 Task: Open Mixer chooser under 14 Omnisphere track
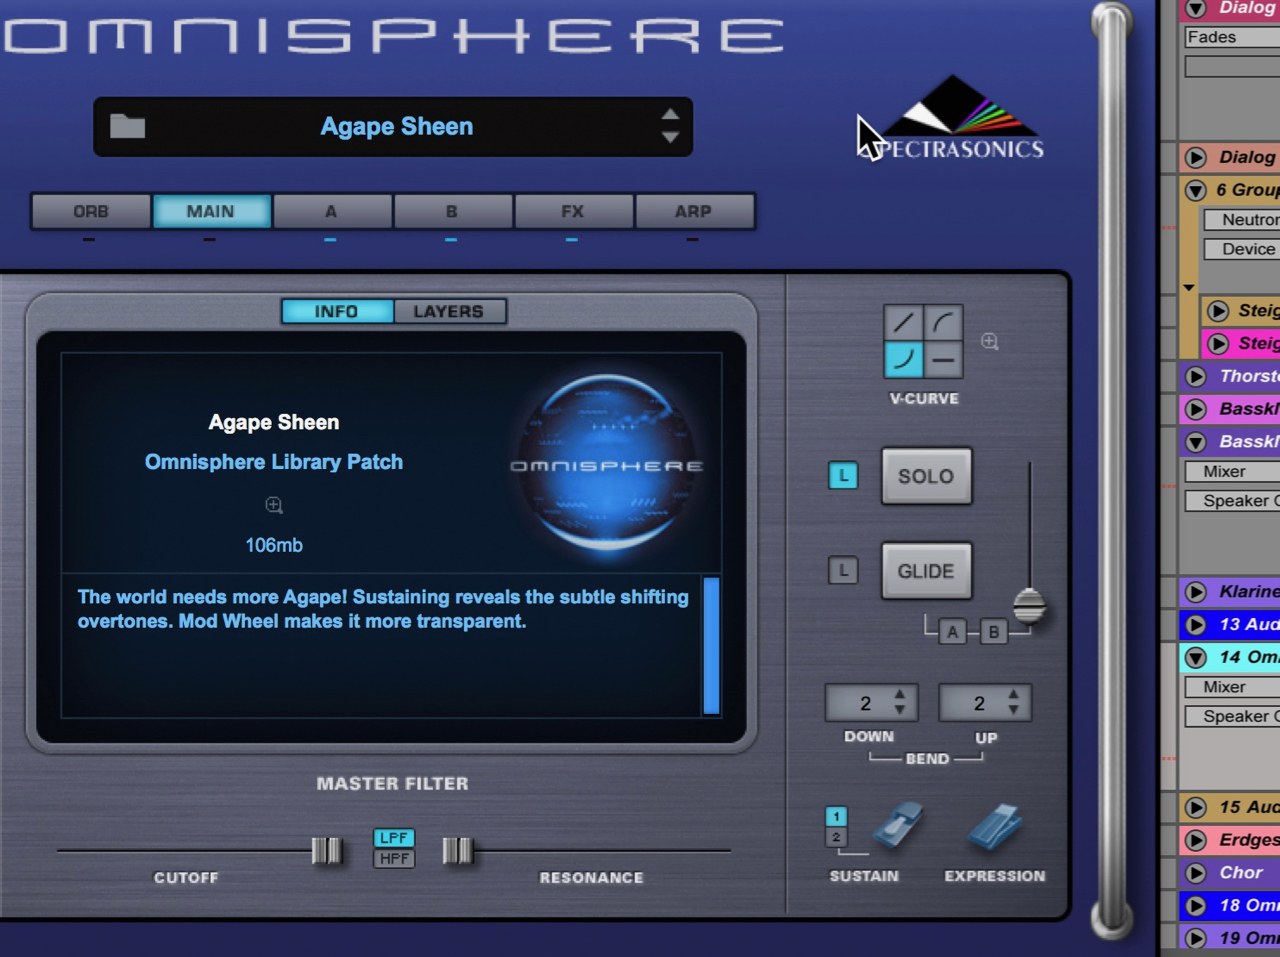(x=1232, y=687)
